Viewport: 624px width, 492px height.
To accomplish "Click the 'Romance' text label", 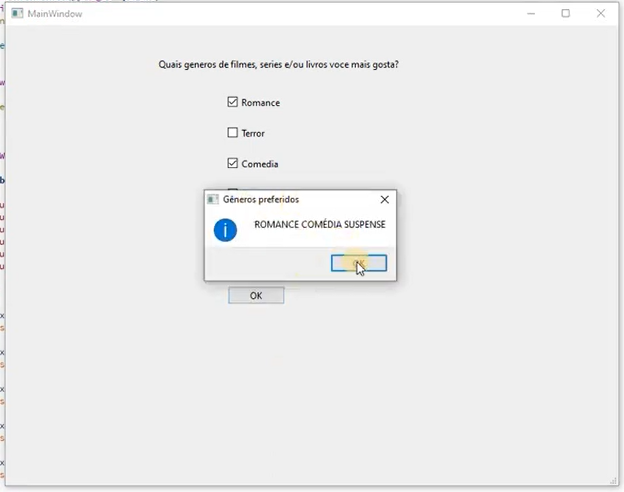I will (260, 103).
